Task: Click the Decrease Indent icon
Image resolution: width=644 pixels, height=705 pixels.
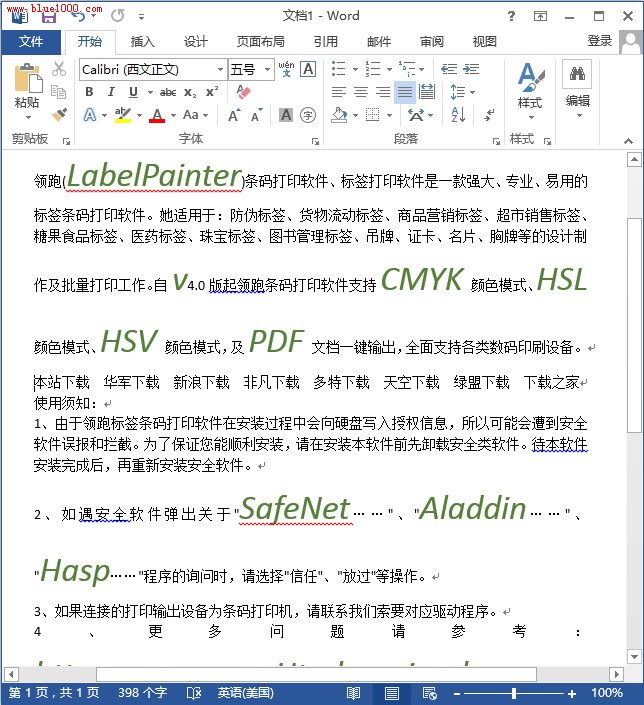Action: click(448, 69)
